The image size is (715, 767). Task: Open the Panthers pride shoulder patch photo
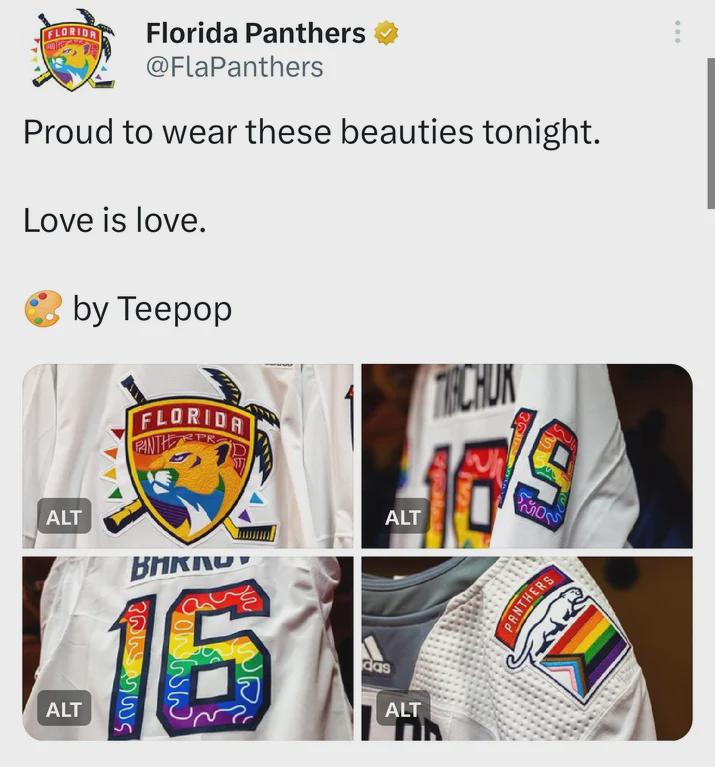(527, 648)
